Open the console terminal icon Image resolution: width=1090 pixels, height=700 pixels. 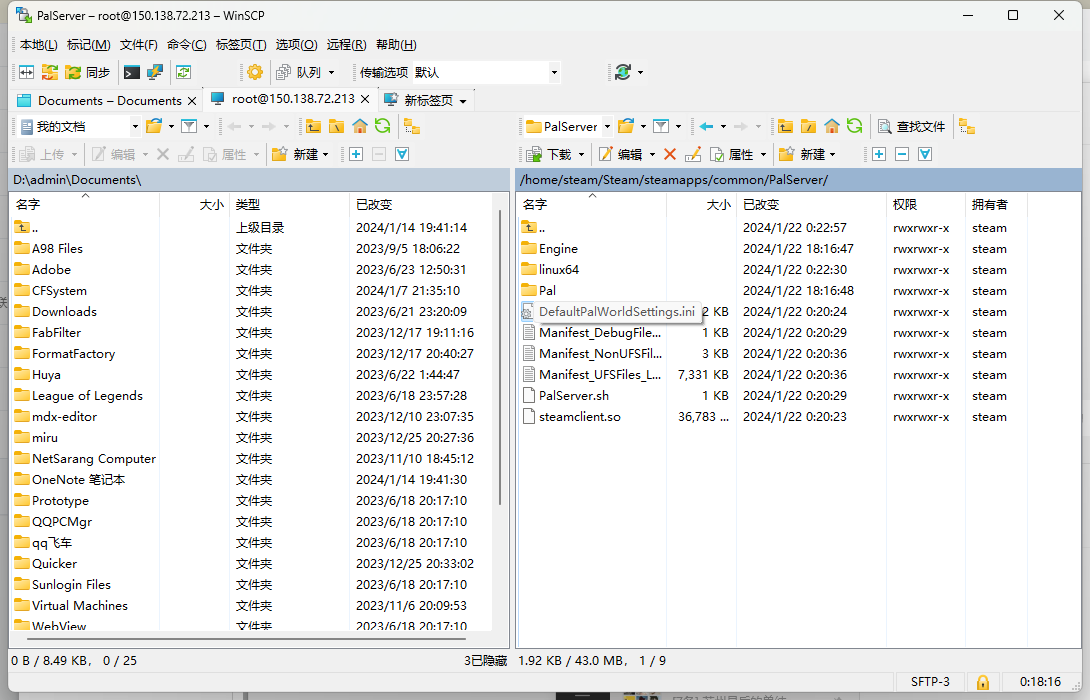click(x=131, y=72)
